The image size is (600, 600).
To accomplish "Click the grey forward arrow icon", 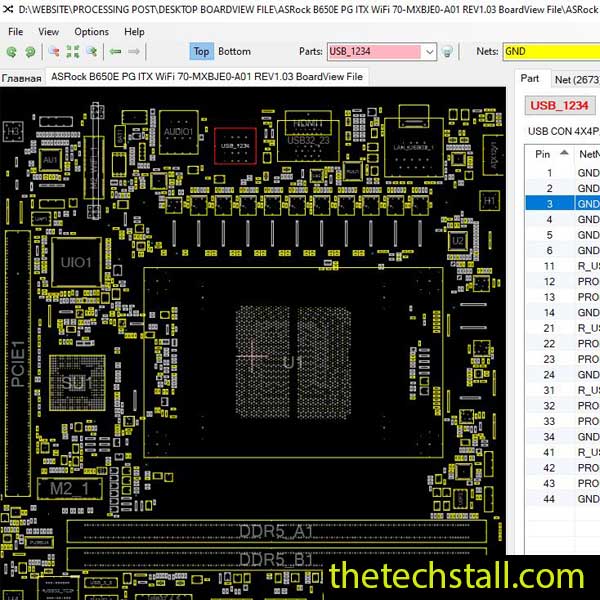I will click(x=135, y=51).
